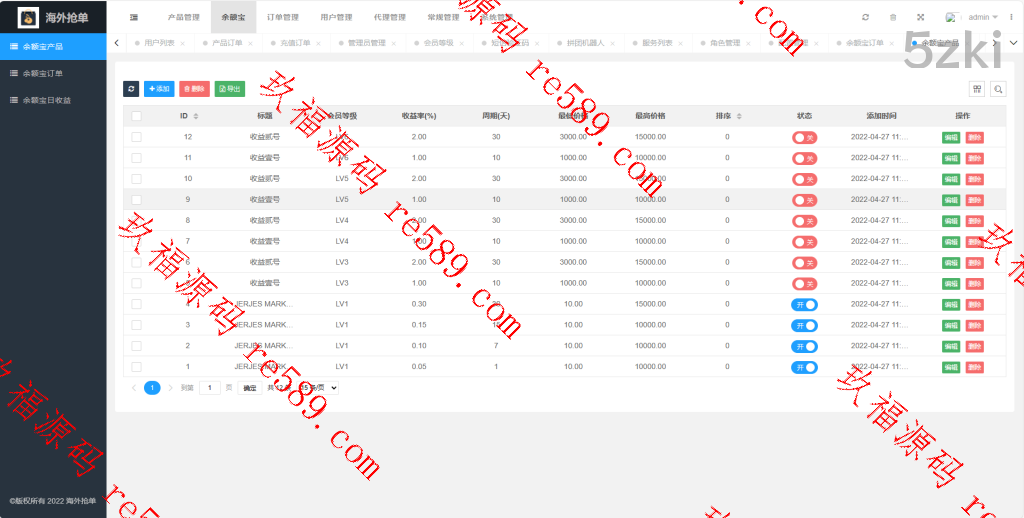Click the dark table refresh button
The width and height of the screenshot is (1024, 518).
click(x=131, y=89)
